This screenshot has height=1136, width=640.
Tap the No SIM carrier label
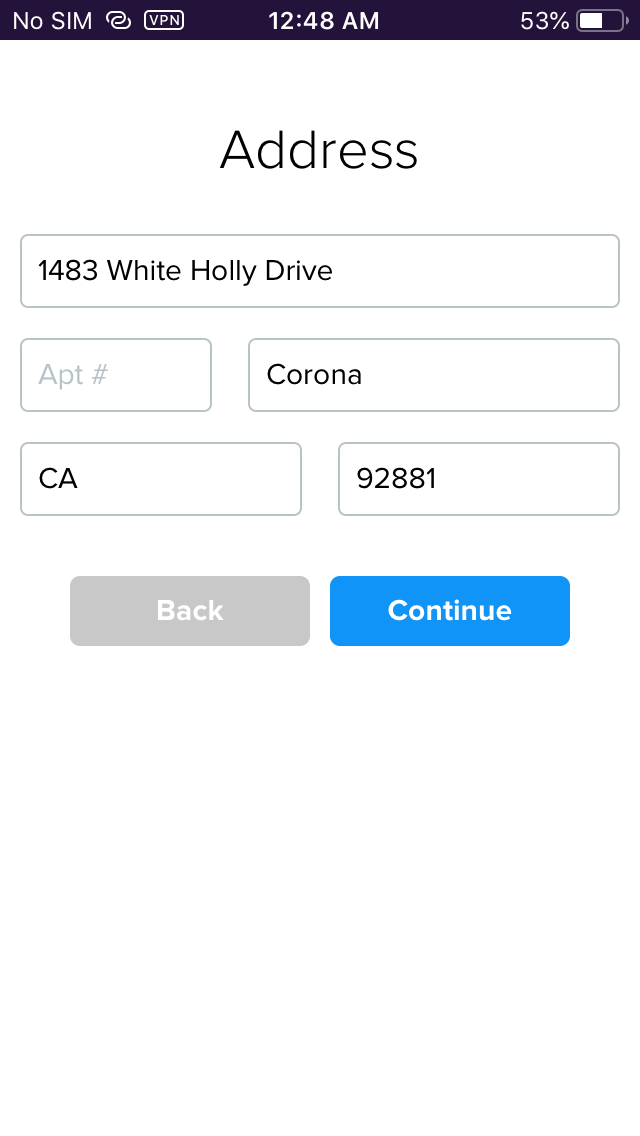pyautogui.click(x=52, y=21)
